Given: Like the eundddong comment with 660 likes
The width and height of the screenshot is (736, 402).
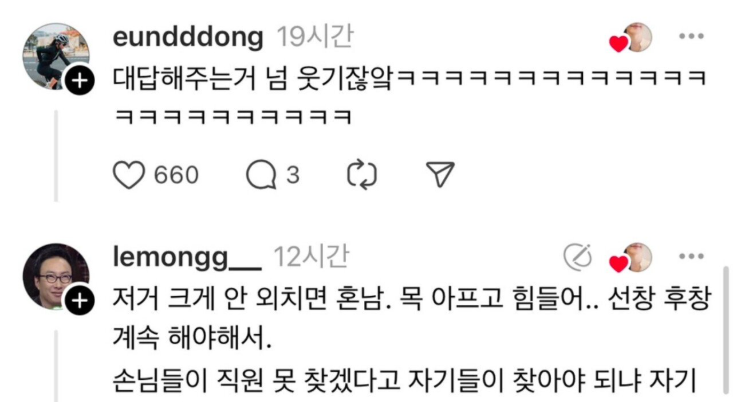Looking at the screenshot, I should (129, 175).
